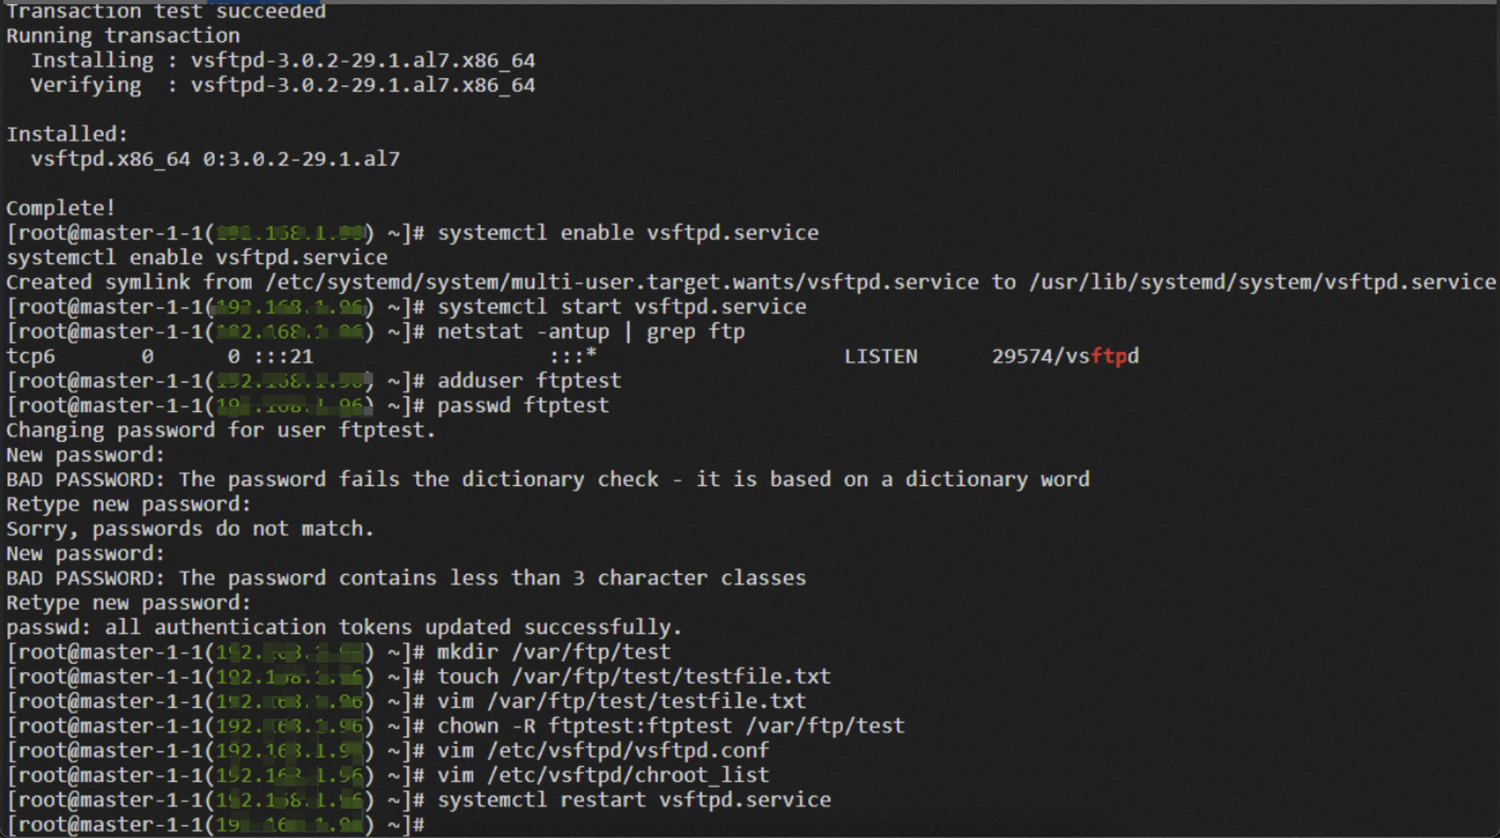Click the 'vim /etc/vsftpd/chroot_list' command

click(x=602, y=775)
